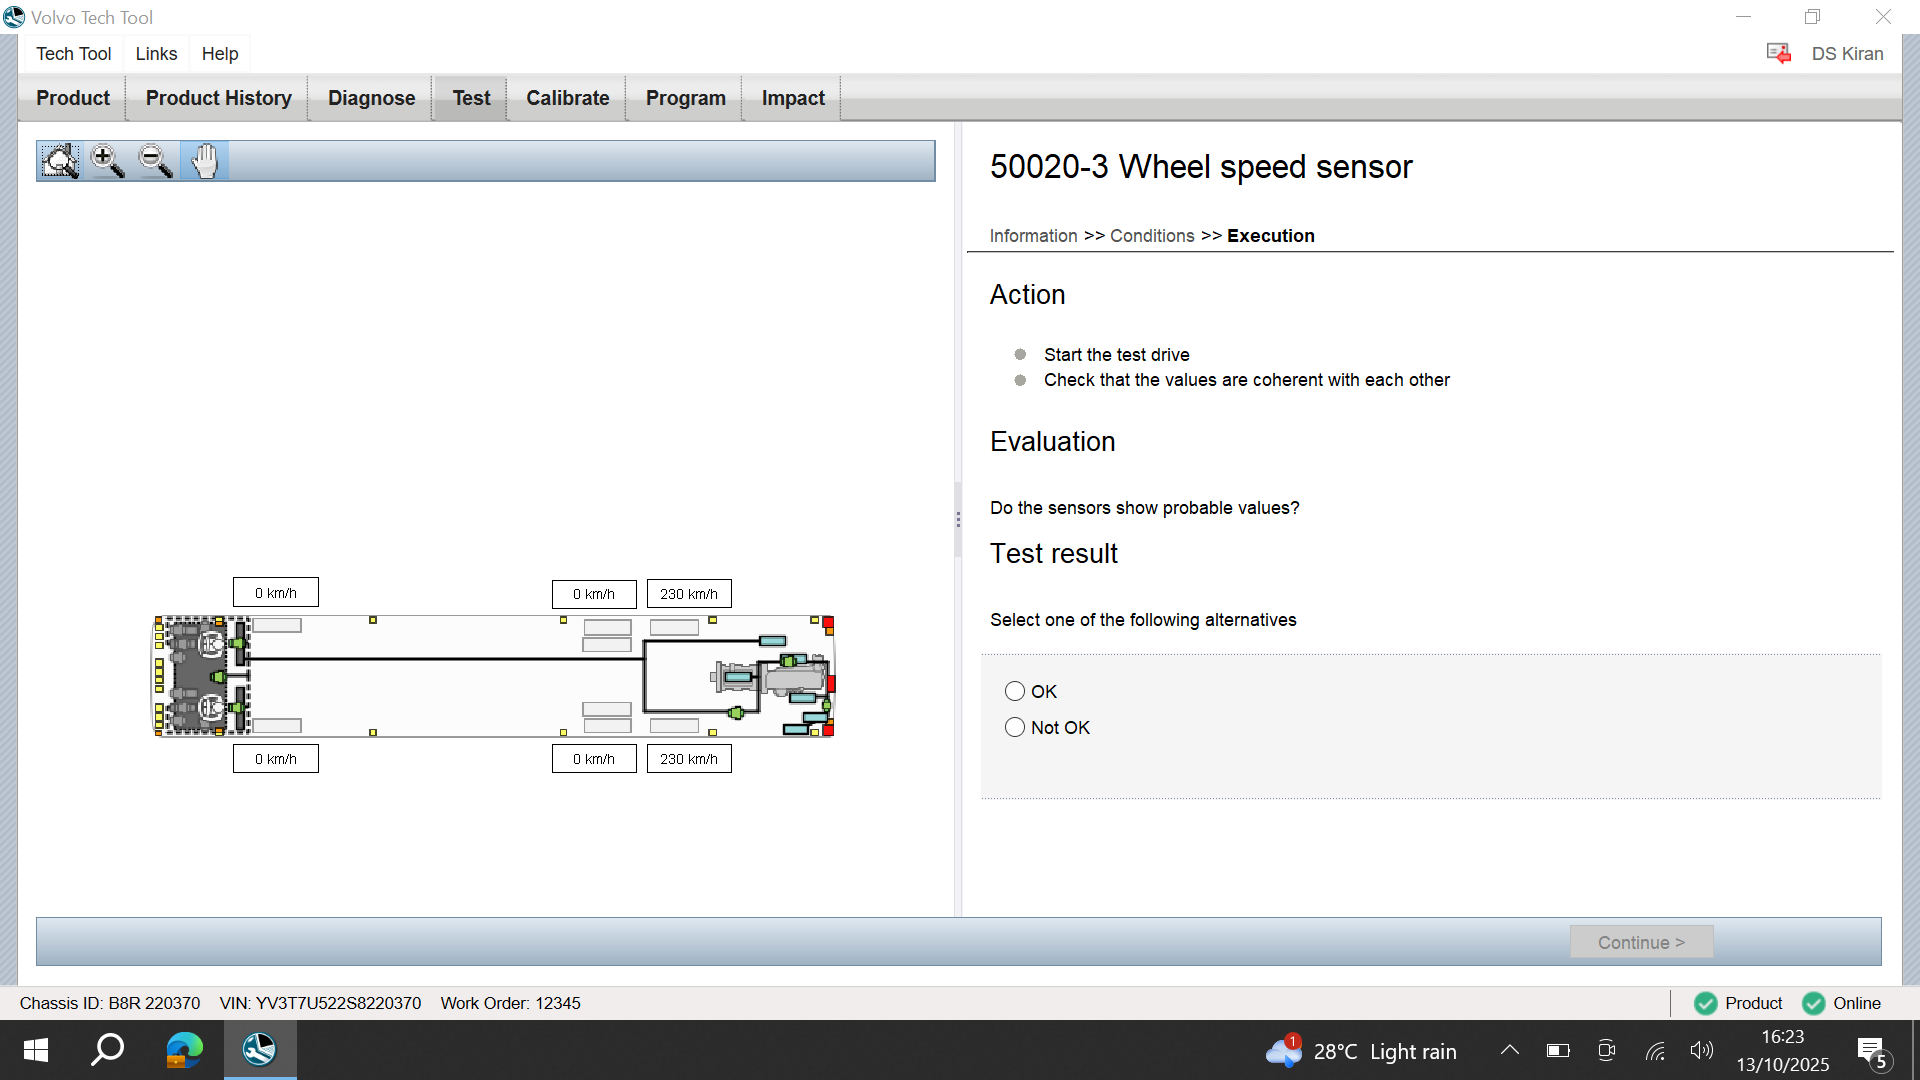Image resolution: width=1920 pixels, height=1080 pixels.
Task: Click rear bottom 230 km/h speed value
Action: point(689,759)
